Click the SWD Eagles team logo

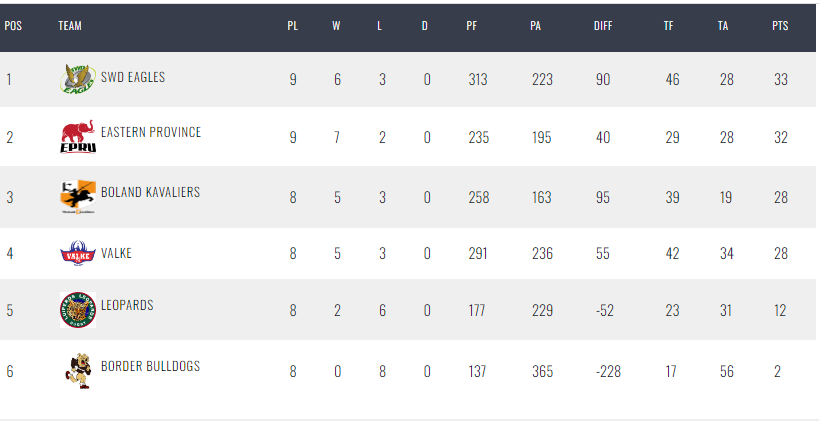(x=78, y=79)
